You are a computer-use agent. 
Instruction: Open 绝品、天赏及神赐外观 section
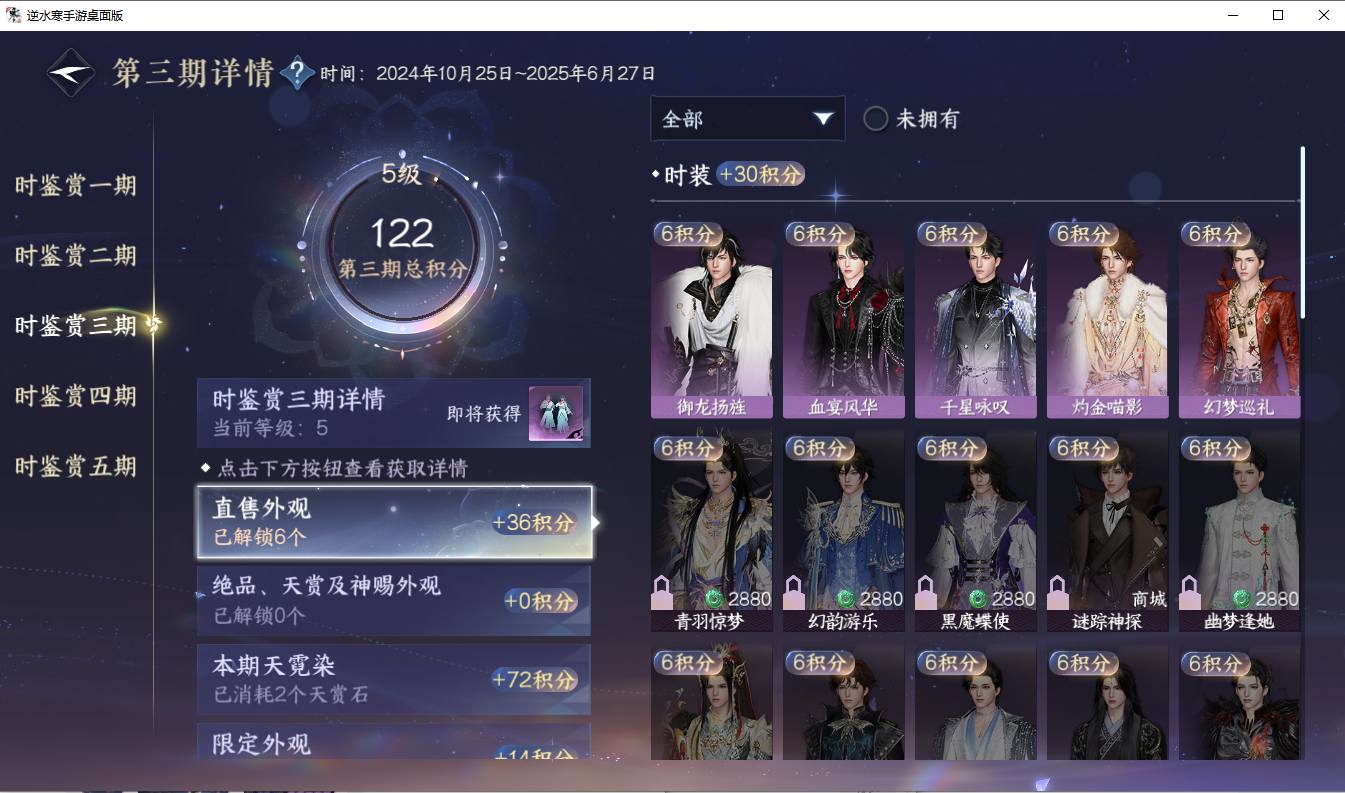pyautogui.click(x=394, y=600)
